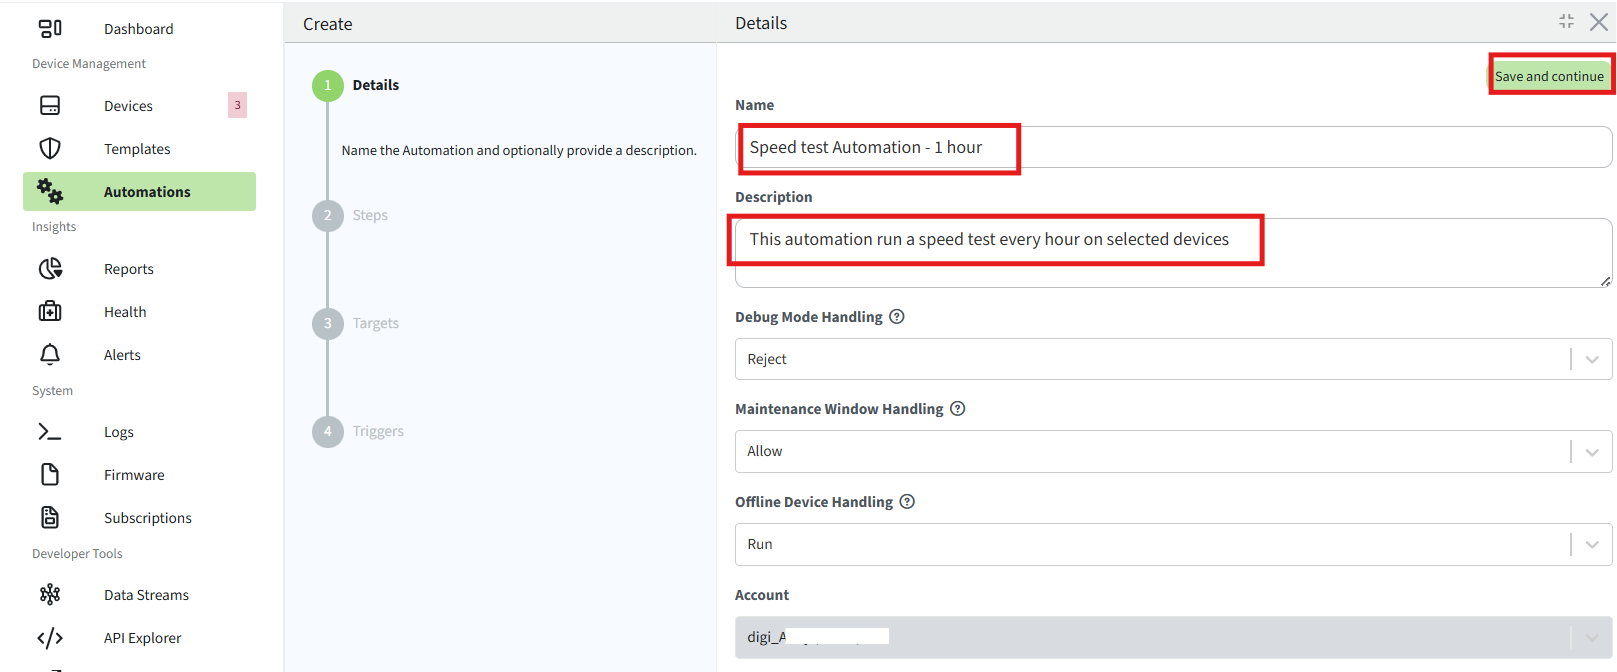Click the Alerts bell icon
Viewport: 1617px width, 672px height.
(x=50, y=354)
